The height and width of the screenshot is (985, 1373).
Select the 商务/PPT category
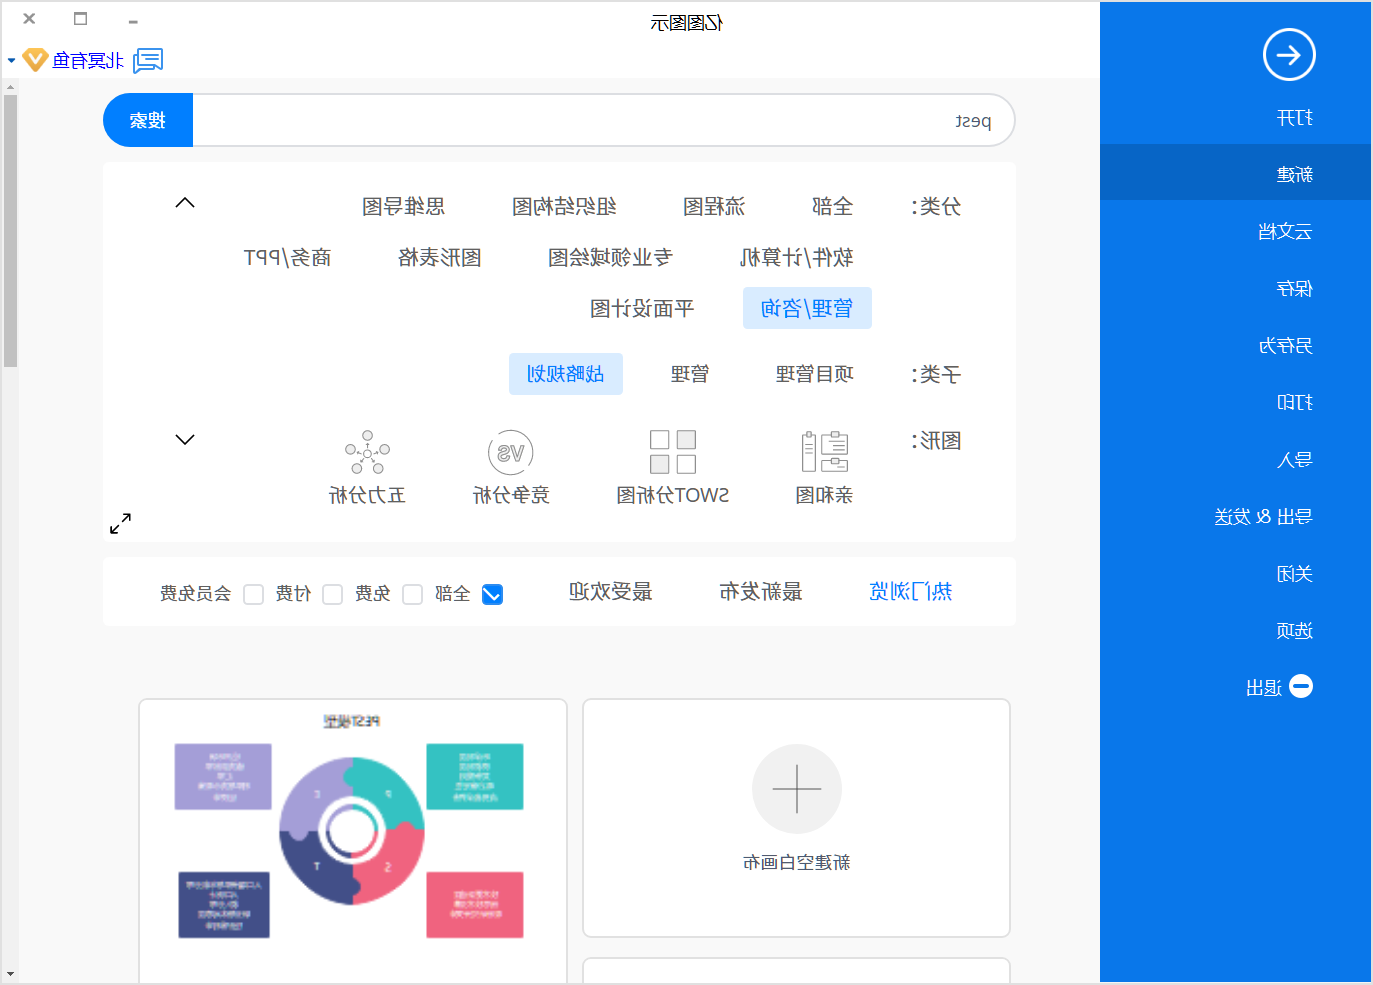(x=287, y=257)
